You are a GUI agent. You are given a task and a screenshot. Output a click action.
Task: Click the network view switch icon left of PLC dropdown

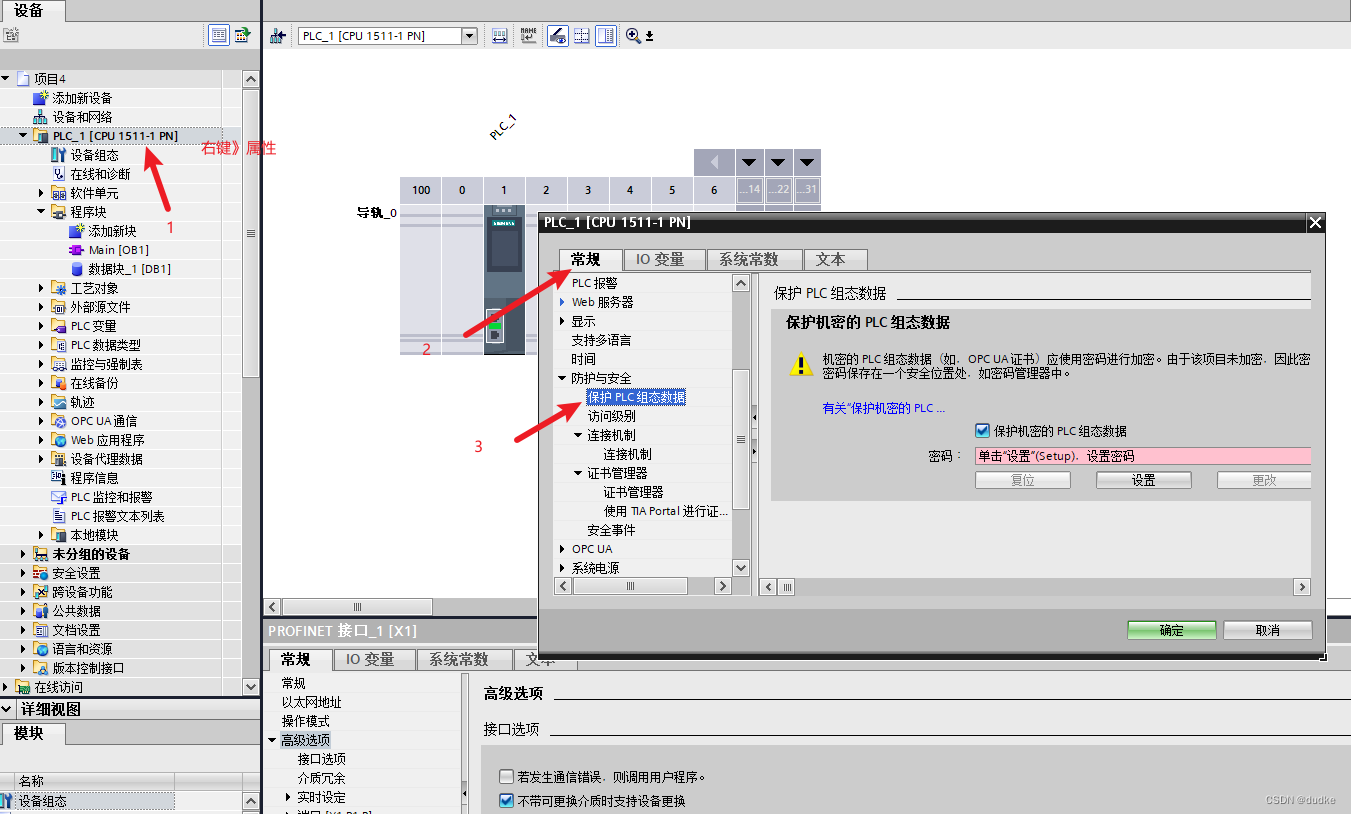click(278, 36)
